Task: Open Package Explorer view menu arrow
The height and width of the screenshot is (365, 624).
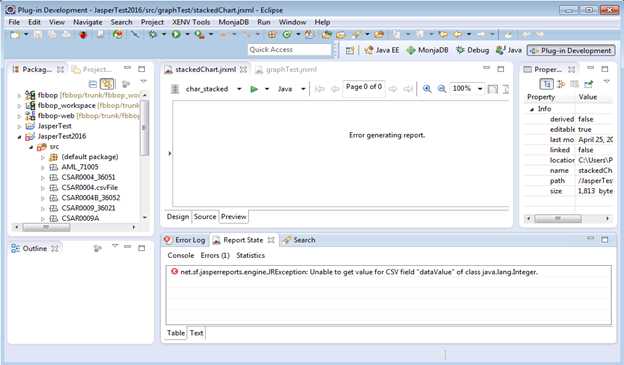Action: (143, 82)
